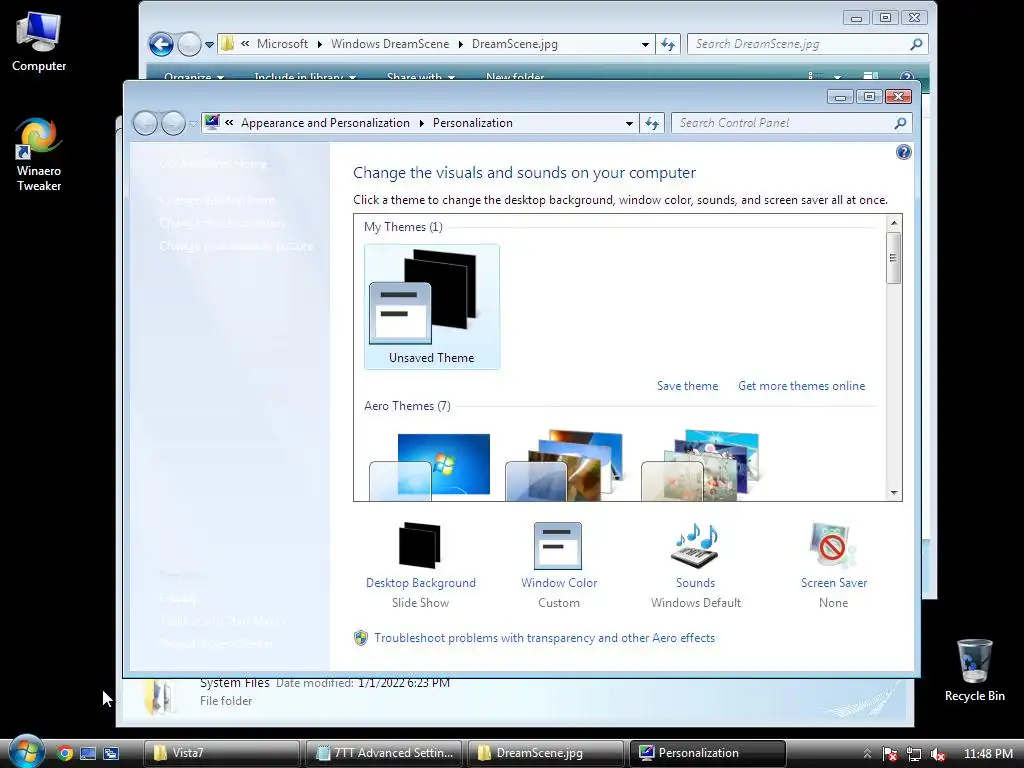Click the DreamScene.jpg search magnifier icon
1024x768 pixels.
click(x=916, y=44)
